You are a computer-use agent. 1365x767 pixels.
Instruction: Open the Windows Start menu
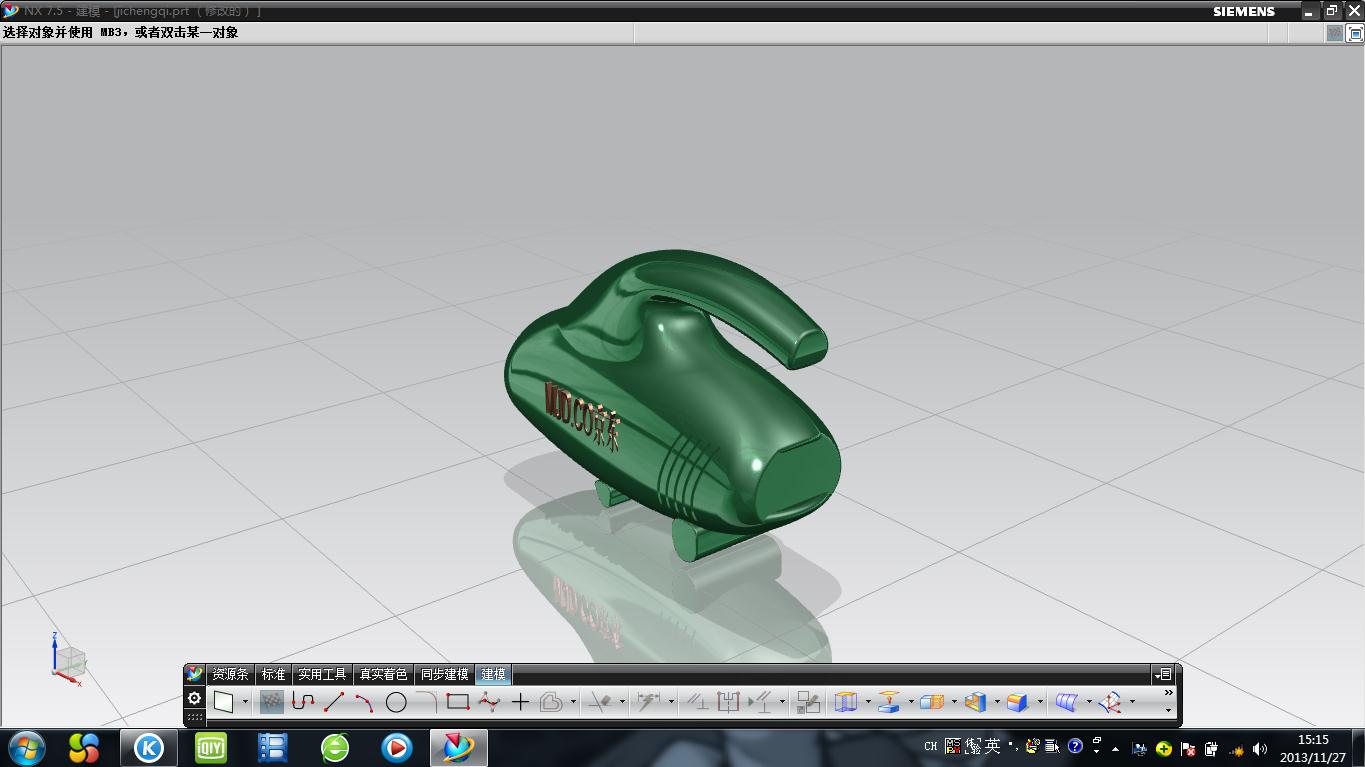[26, 747]
